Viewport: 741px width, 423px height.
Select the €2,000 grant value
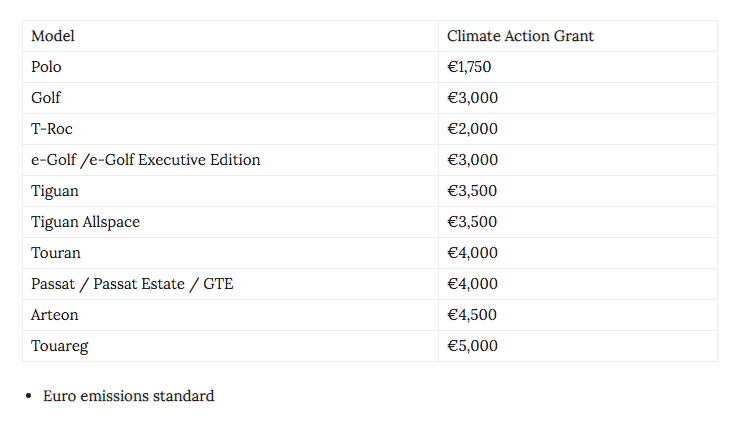472,129
